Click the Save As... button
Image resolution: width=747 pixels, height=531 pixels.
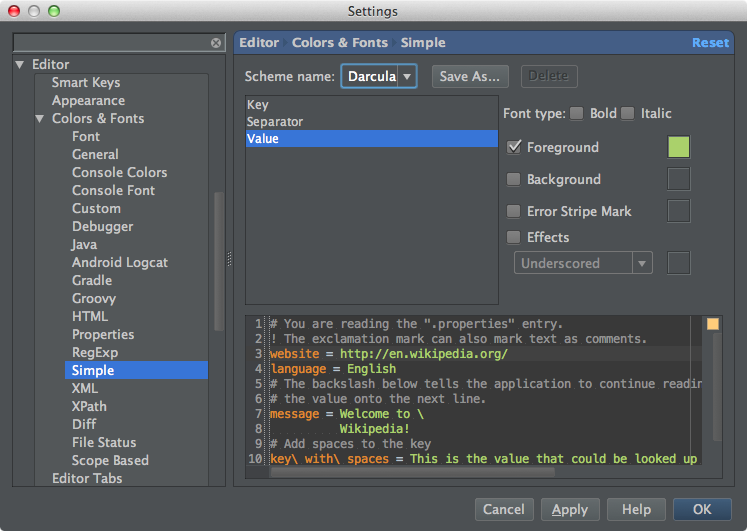470,76
